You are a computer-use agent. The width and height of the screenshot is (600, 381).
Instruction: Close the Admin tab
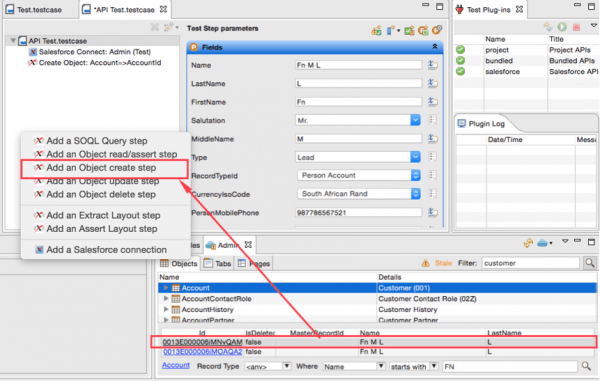coord(248,244)
